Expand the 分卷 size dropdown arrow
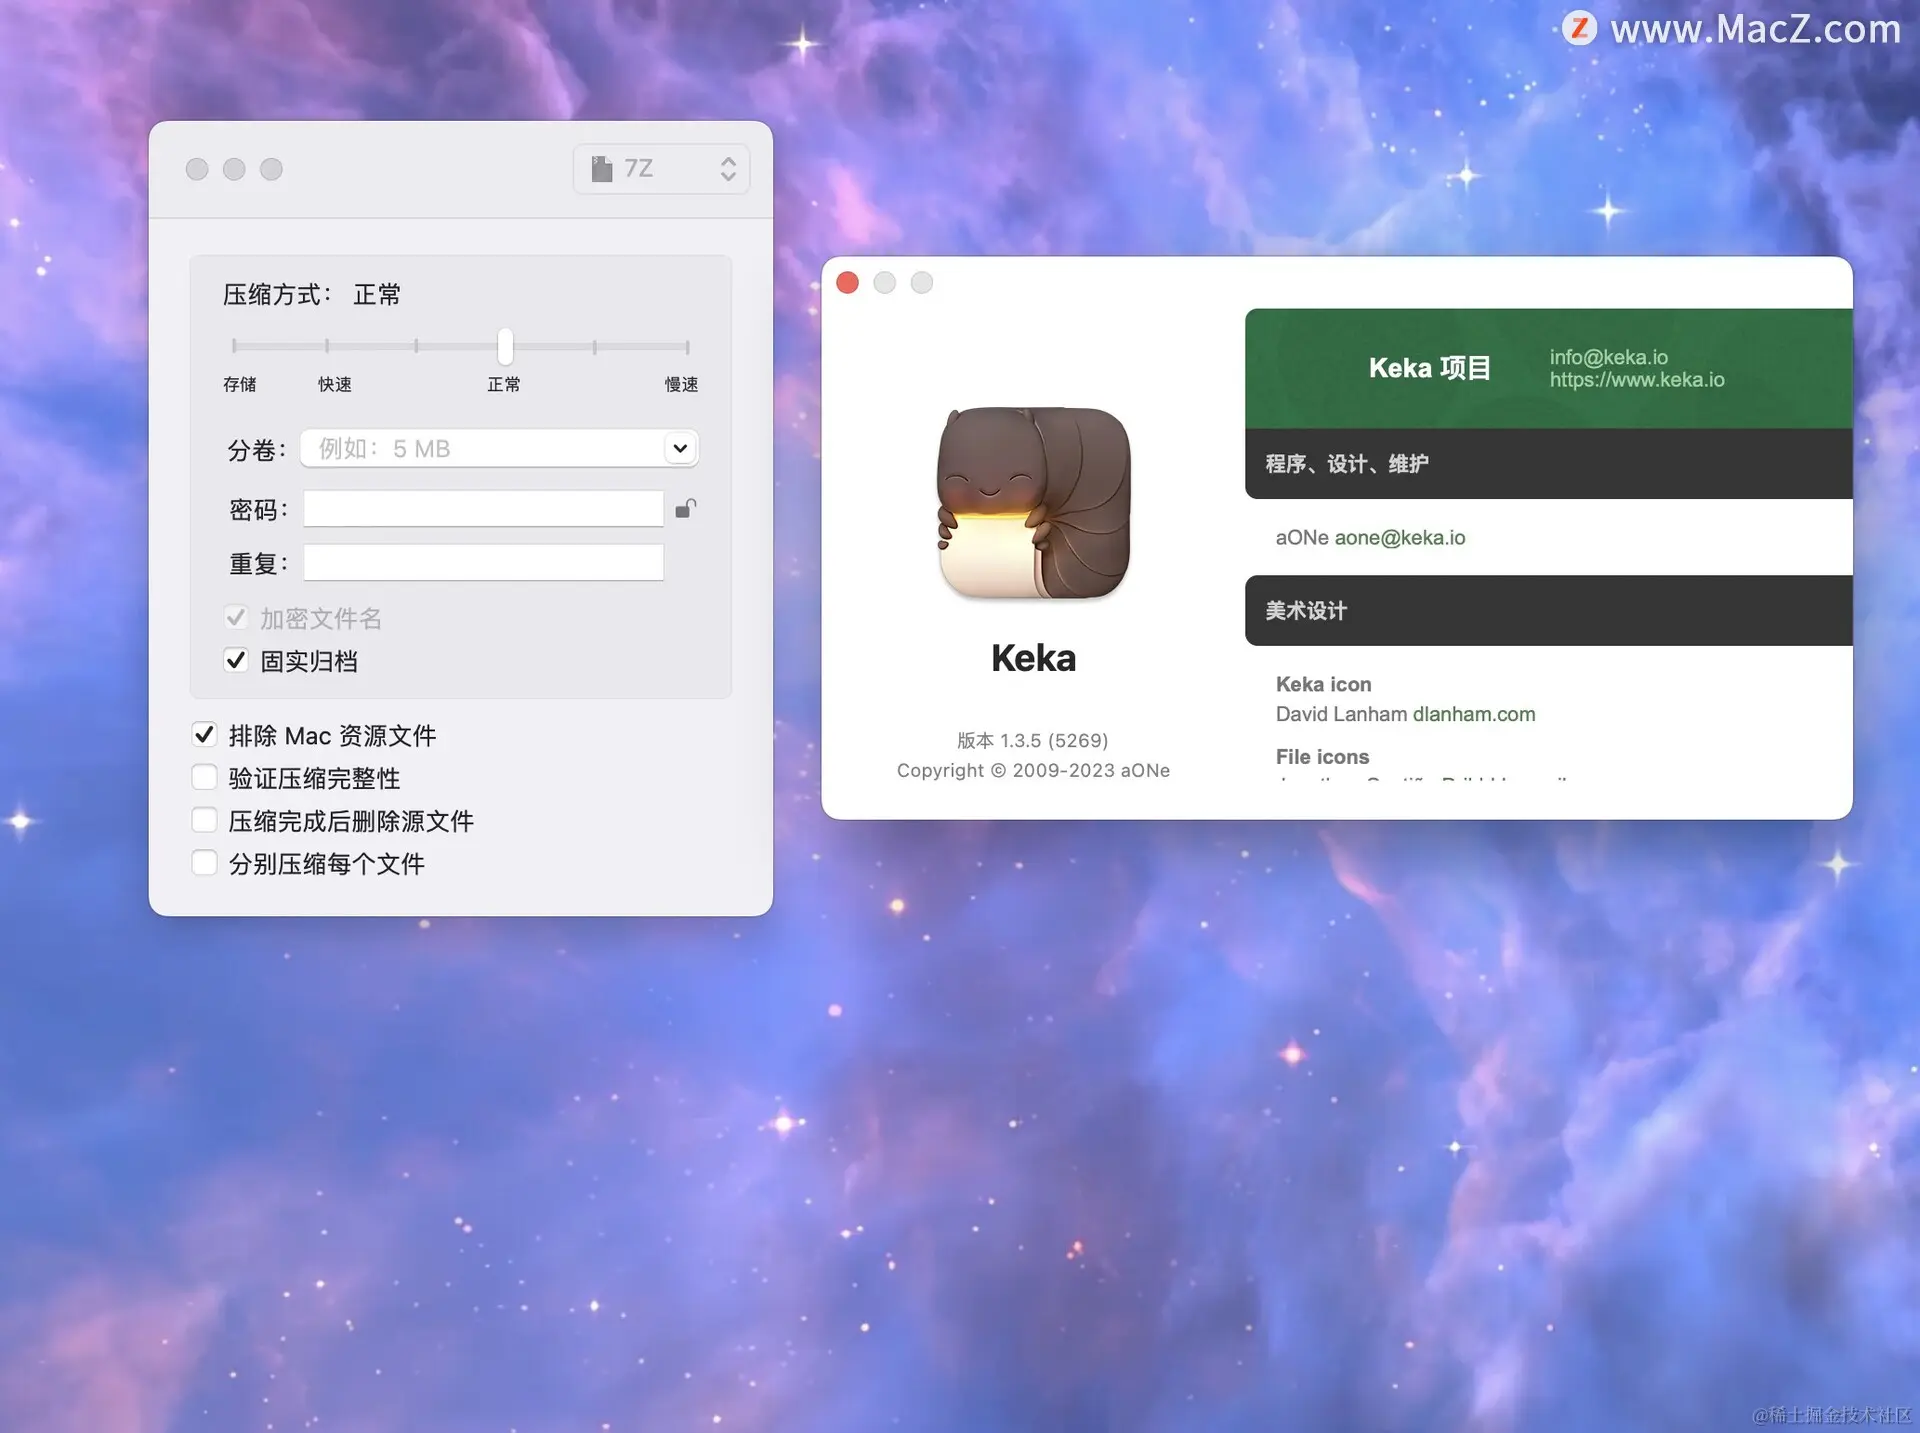 tap(680, 448)
